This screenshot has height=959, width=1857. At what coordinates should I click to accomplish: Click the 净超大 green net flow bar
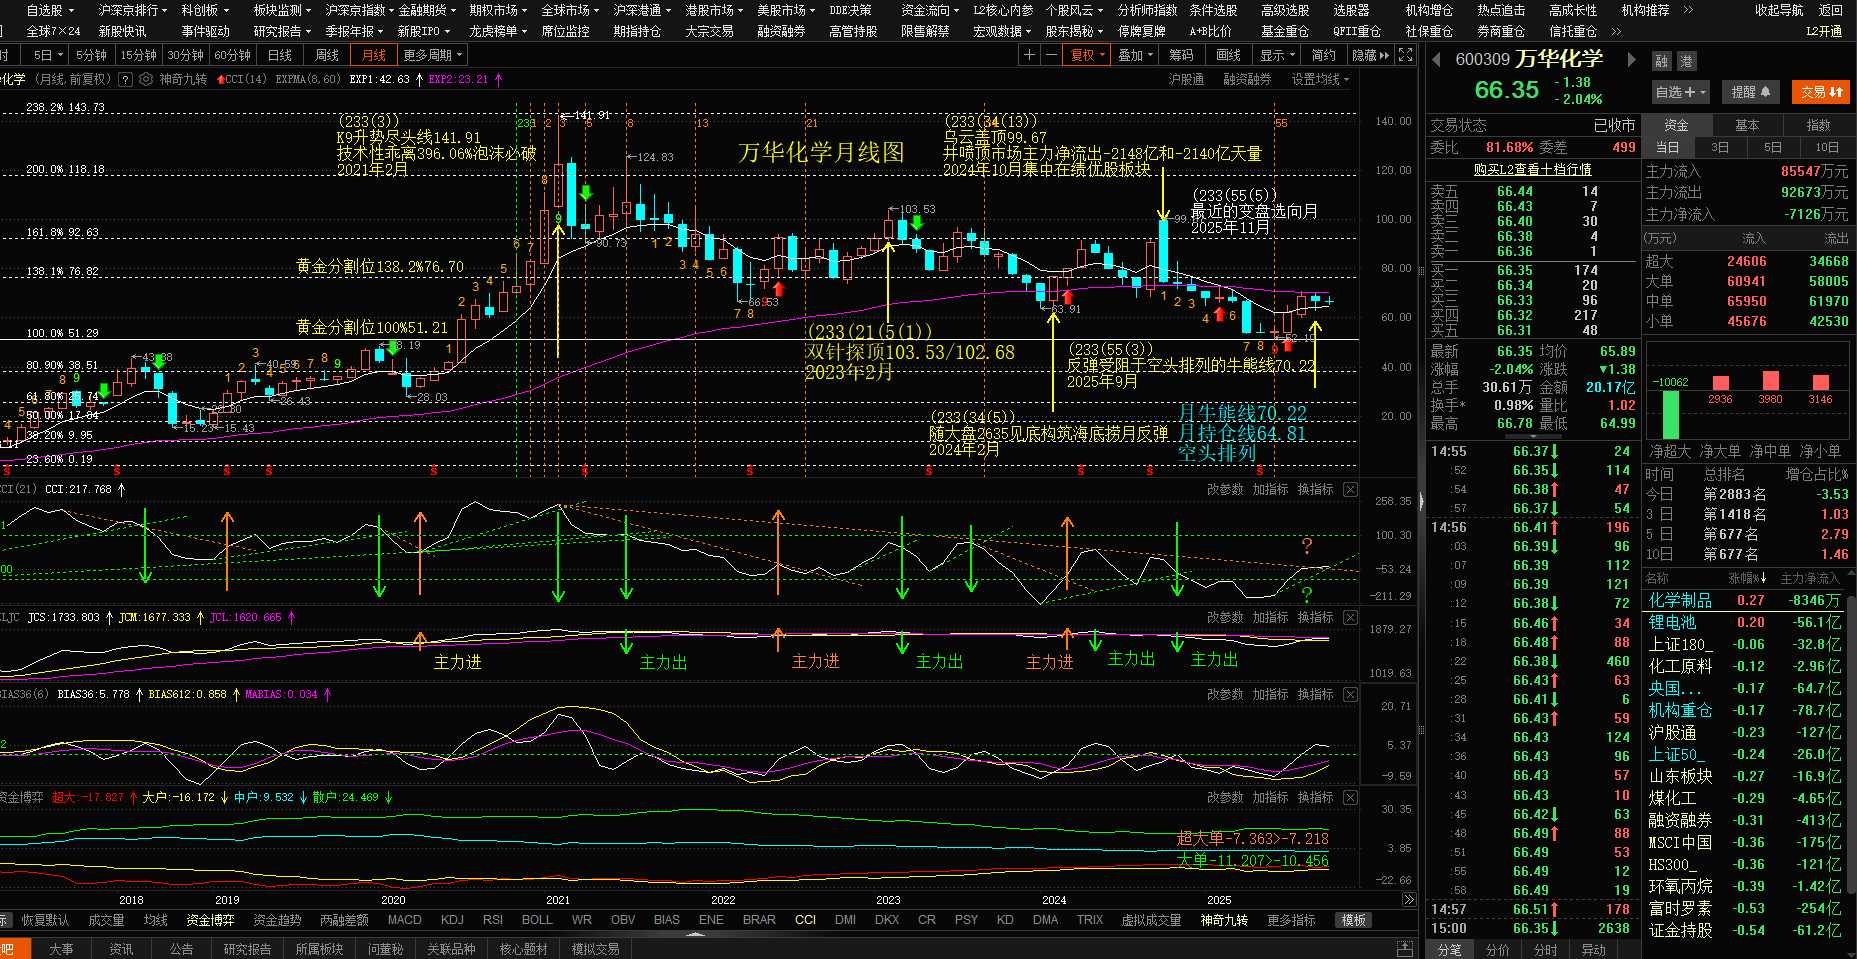[x=1670, y=415]
